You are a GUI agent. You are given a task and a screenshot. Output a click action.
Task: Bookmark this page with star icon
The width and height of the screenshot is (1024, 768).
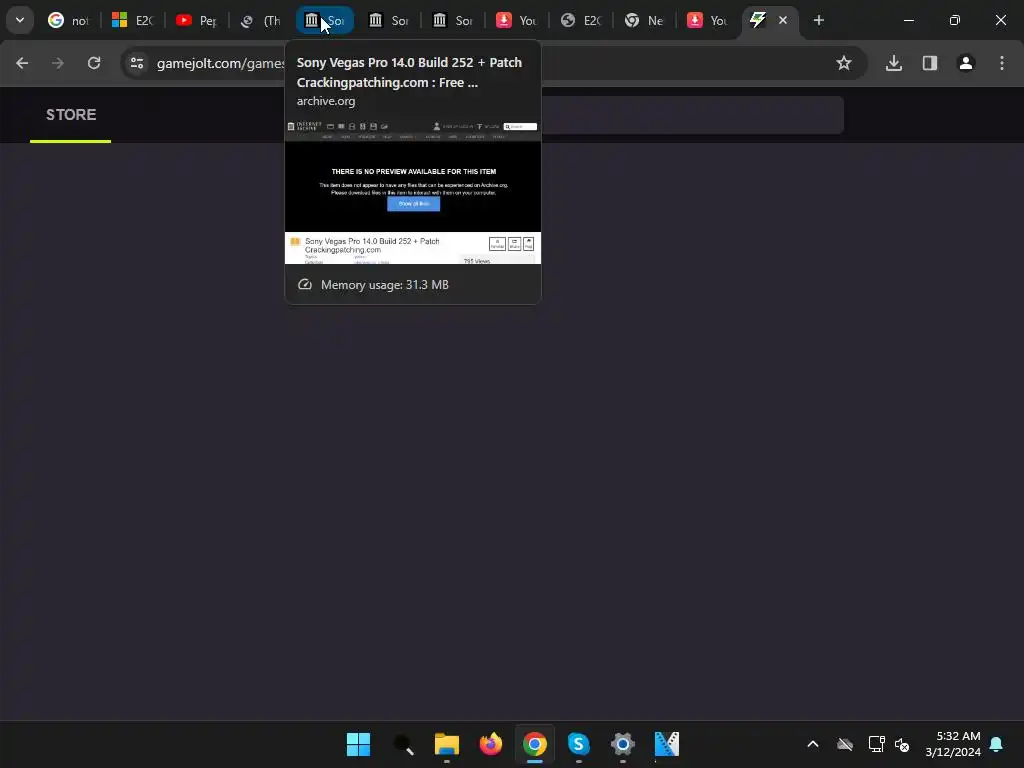tap(844, 63)
